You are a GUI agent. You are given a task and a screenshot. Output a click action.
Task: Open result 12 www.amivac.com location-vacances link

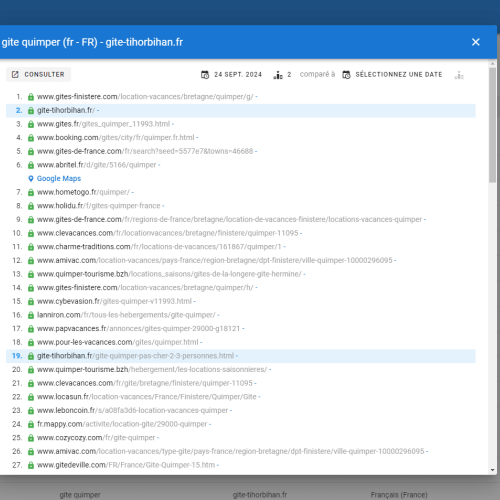215,261
